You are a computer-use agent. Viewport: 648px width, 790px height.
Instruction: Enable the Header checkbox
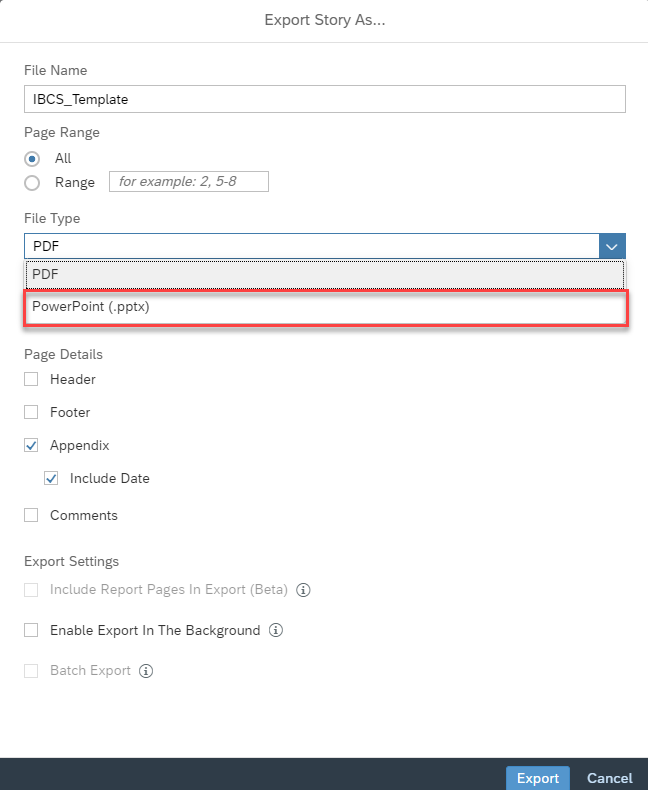point(31,379)
